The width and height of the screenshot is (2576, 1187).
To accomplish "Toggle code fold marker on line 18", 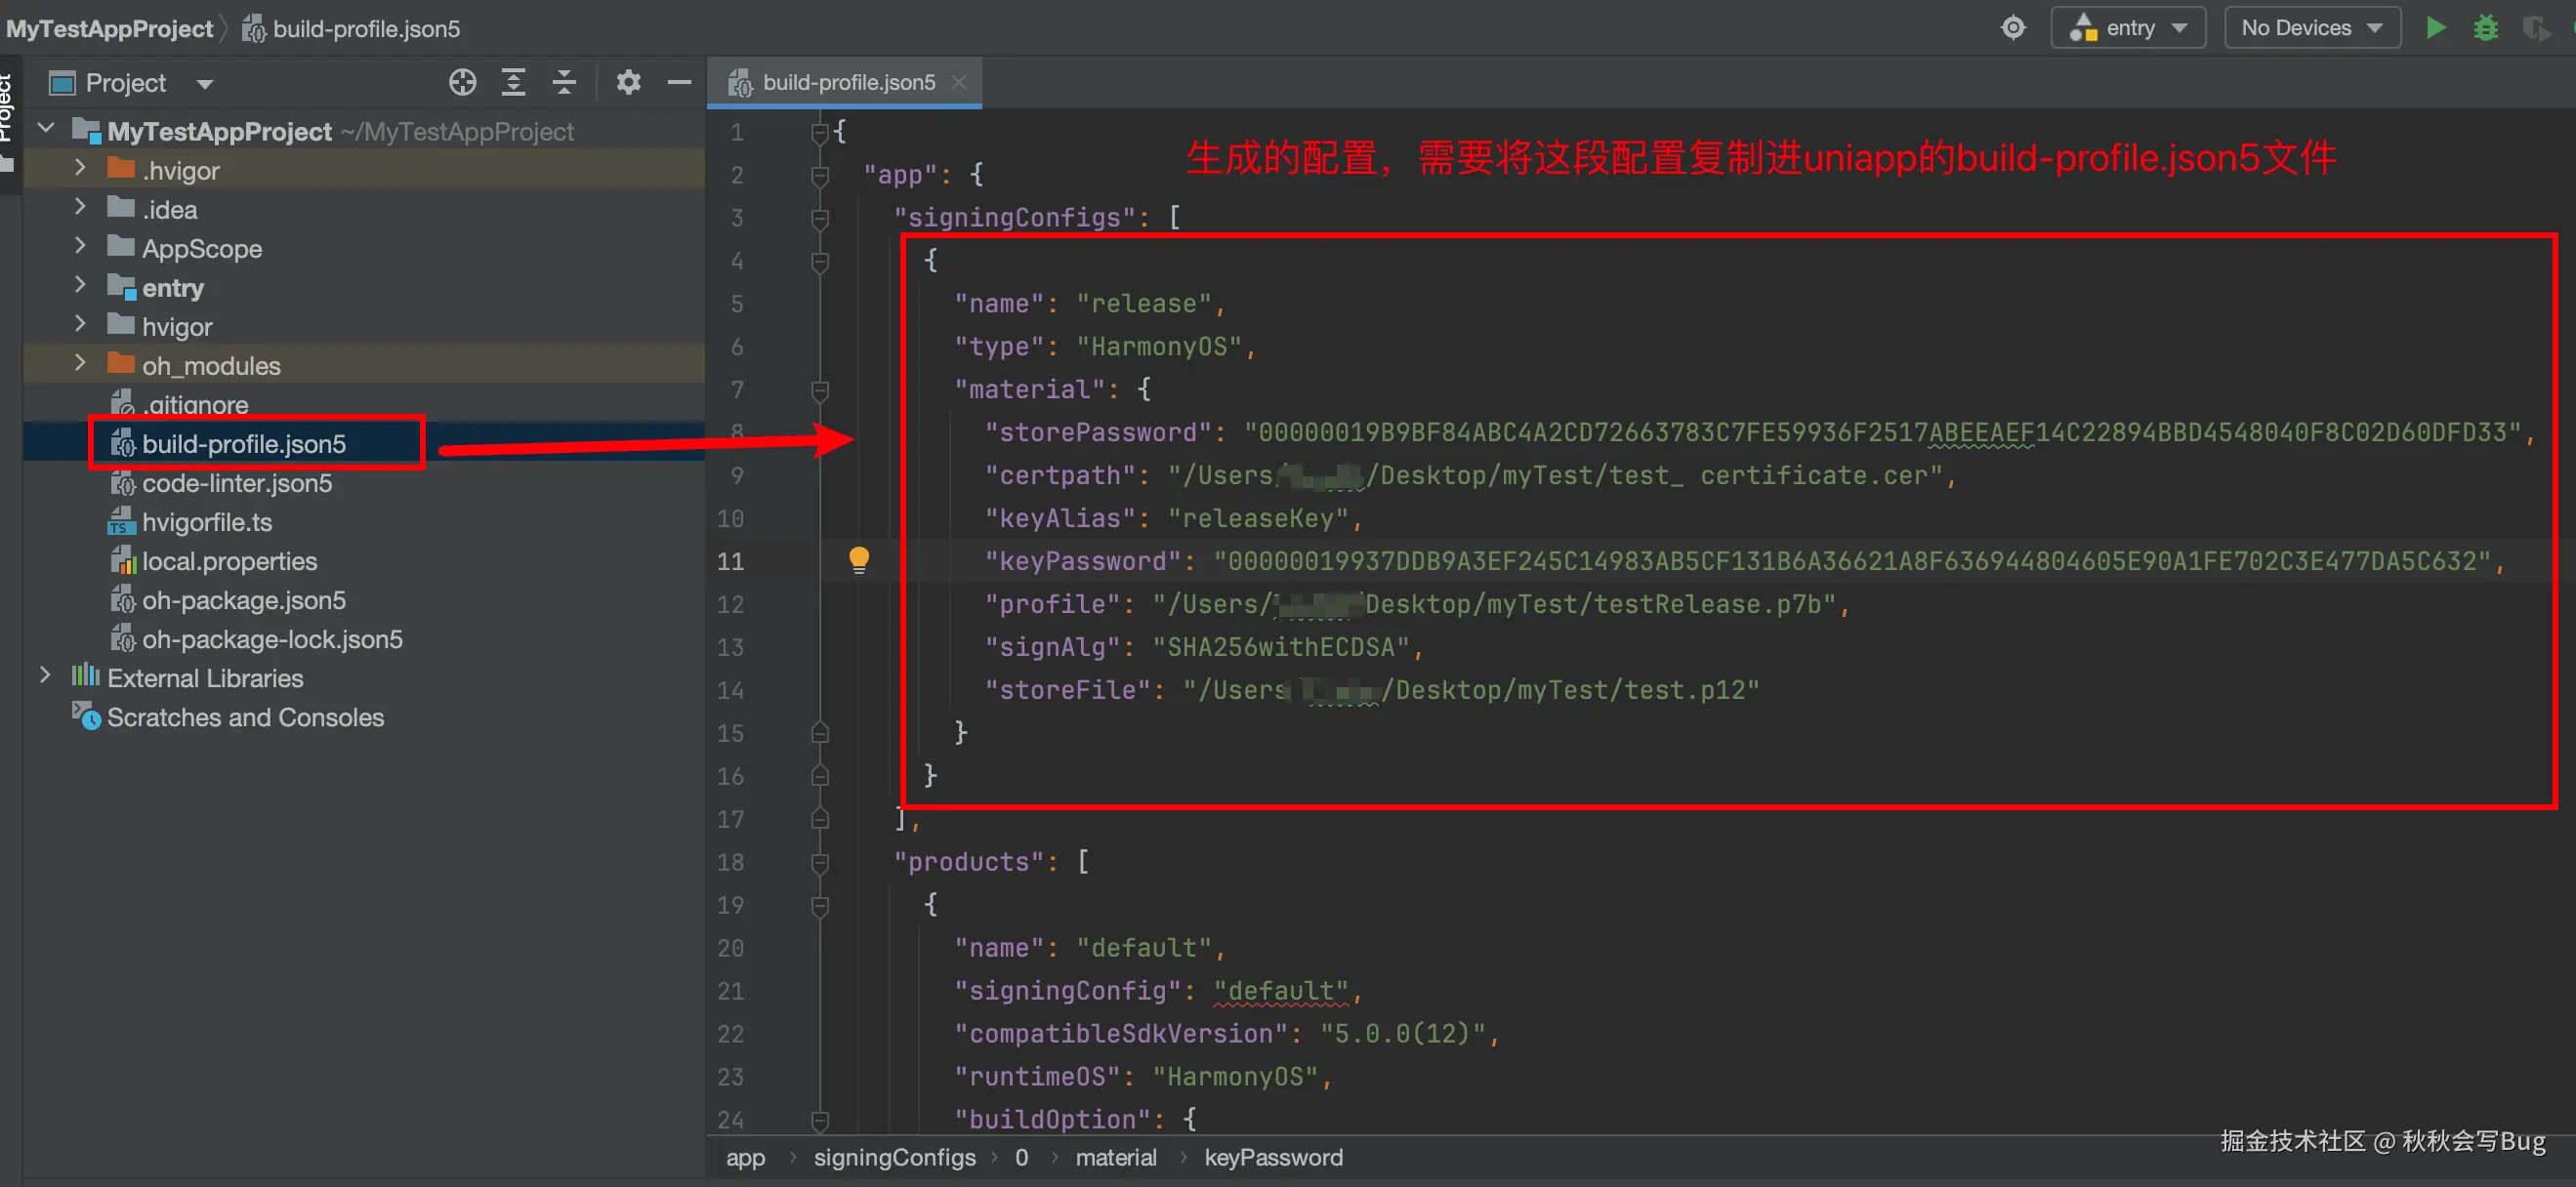I will 820,862.
